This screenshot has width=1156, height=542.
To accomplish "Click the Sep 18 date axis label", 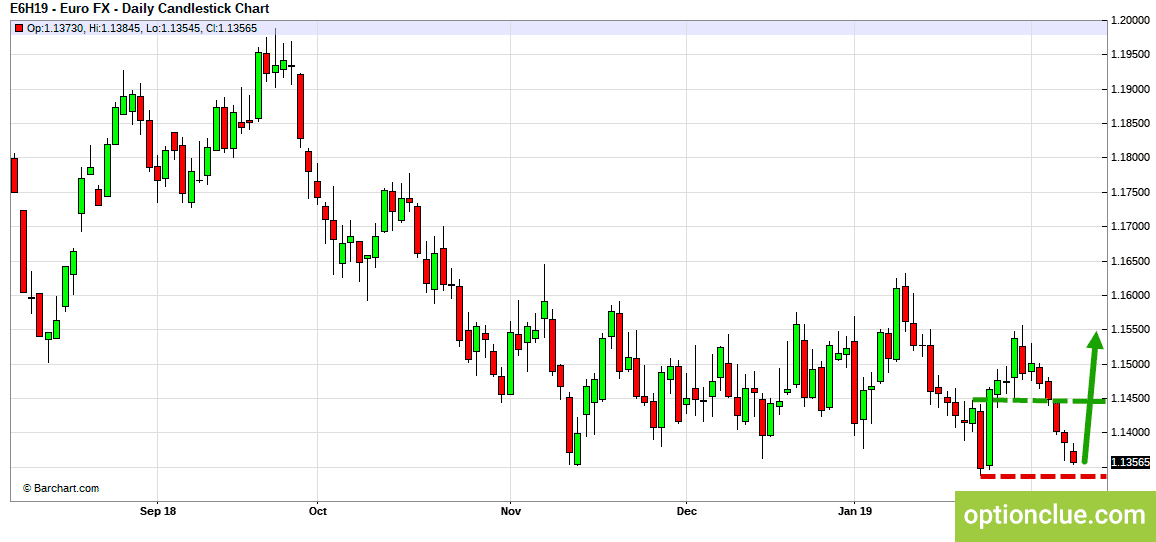I will pyautogui.click(x=157, y=510).
